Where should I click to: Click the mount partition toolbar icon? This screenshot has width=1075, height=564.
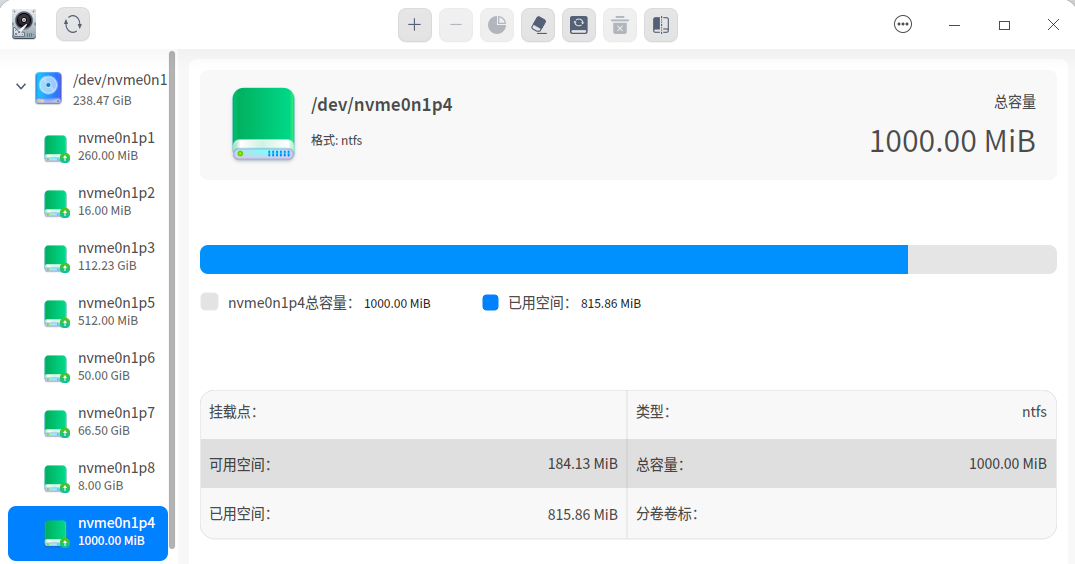tap(579, 25)
